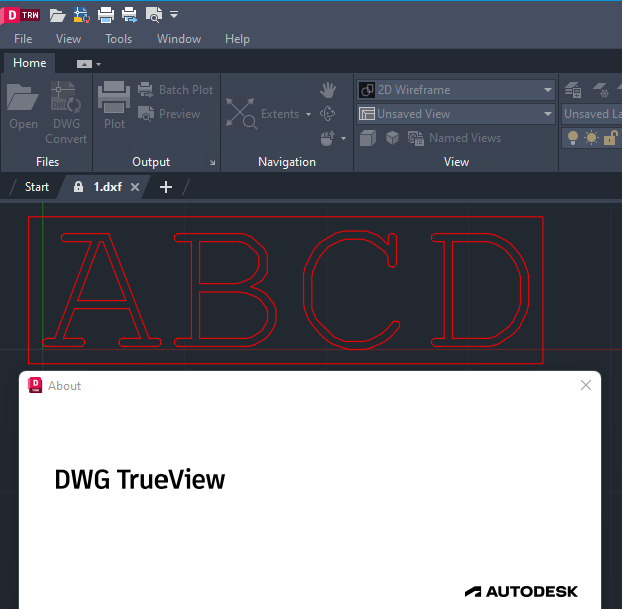622x609 pixels.
Task: Click Preview in Output panel
Action: point(169,114)
